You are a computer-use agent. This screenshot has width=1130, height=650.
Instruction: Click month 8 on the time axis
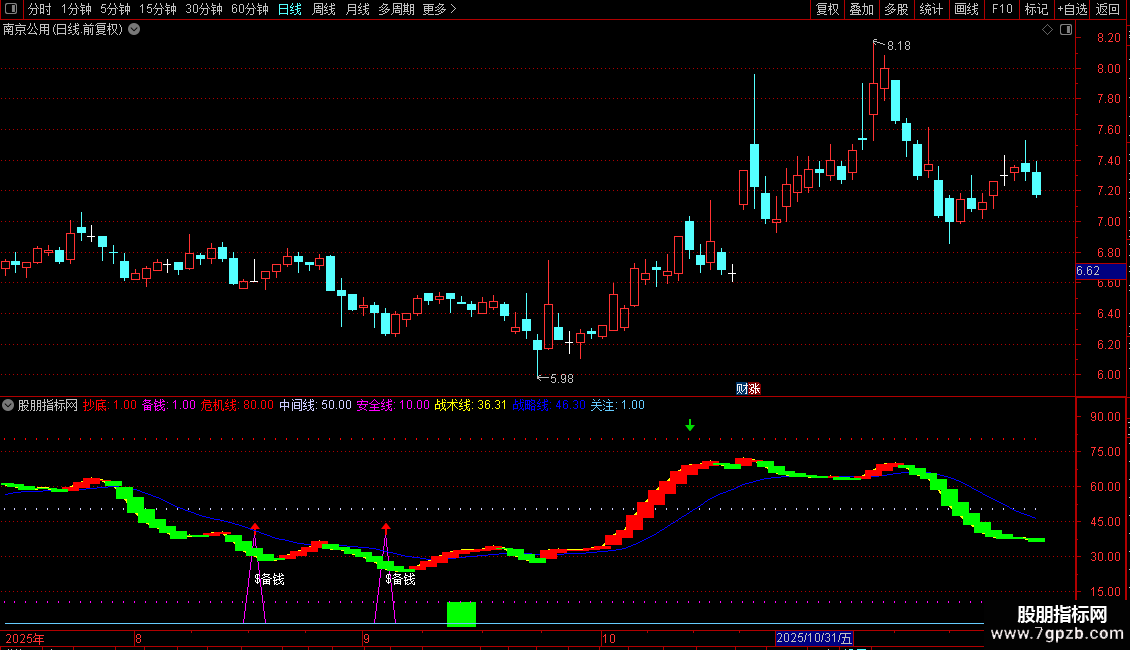click(138, 638)
